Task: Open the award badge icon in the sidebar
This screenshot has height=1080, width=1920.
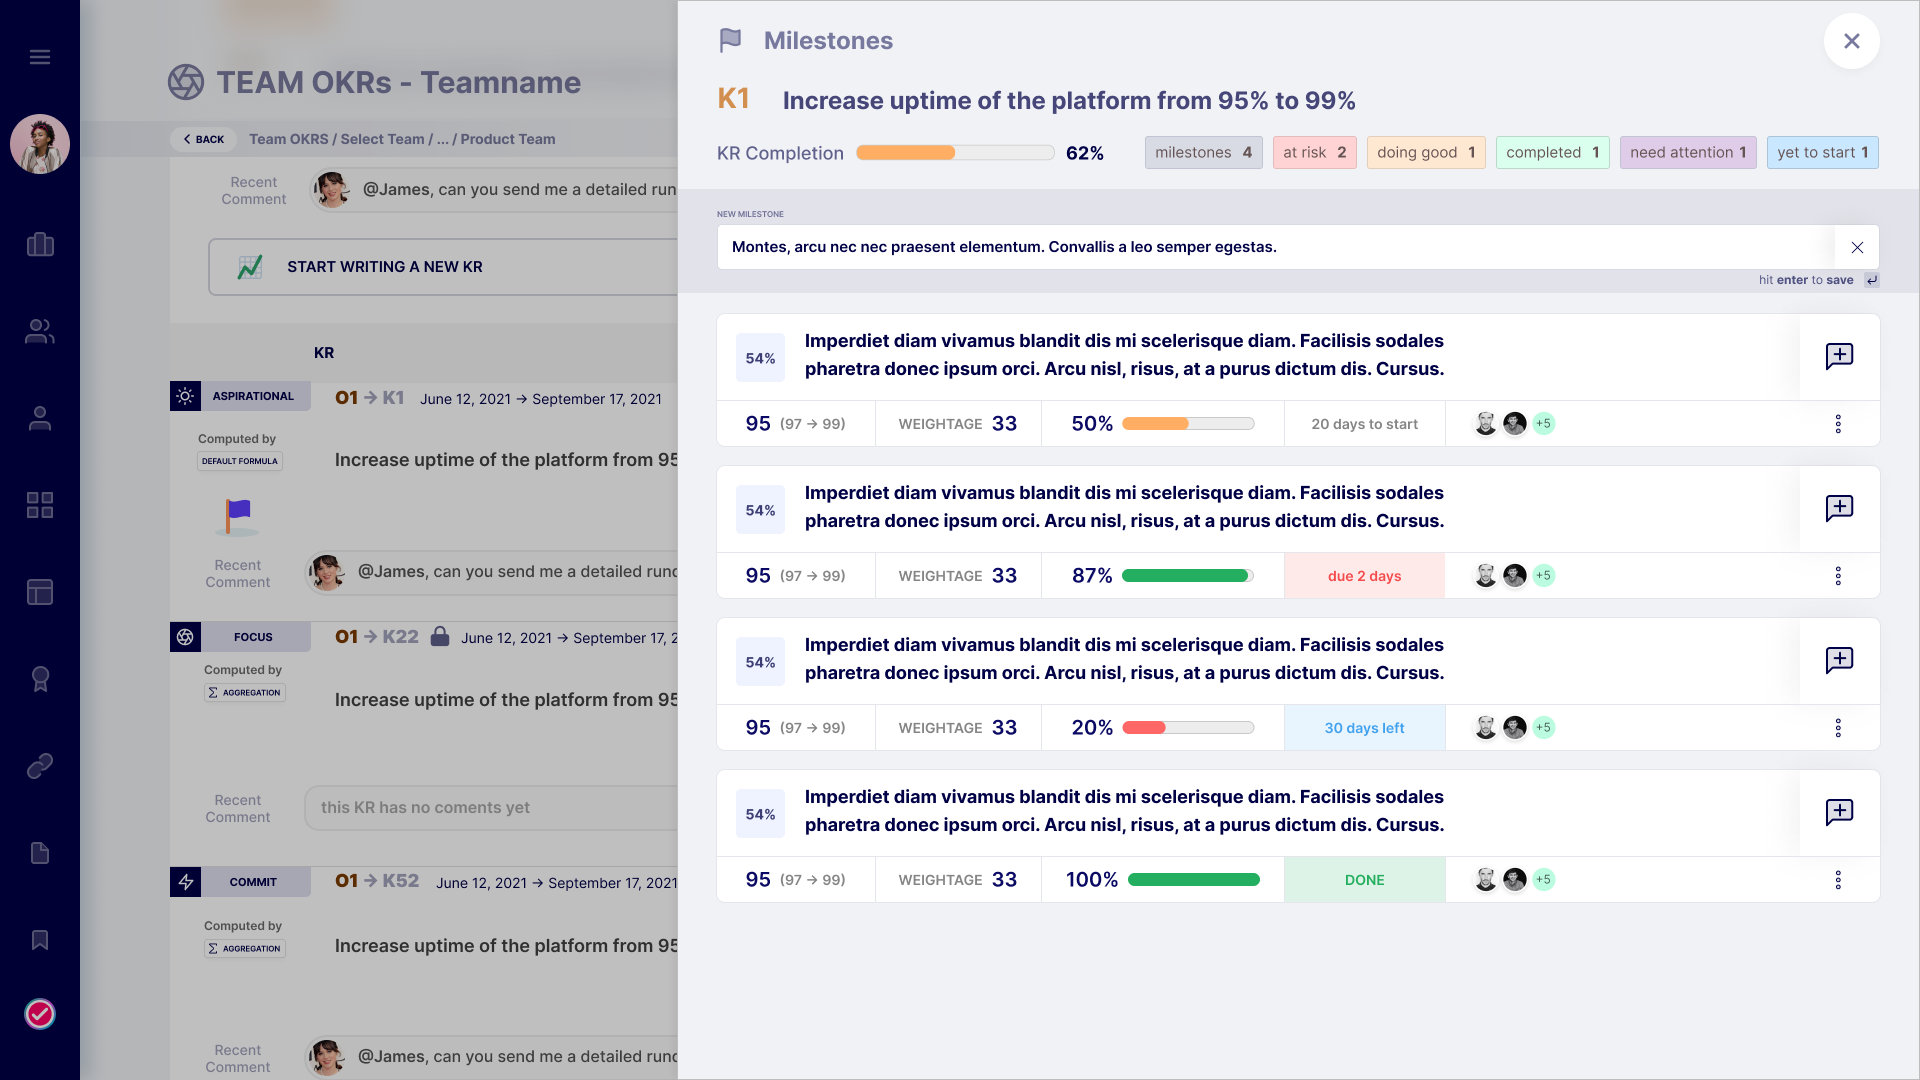Action: pyautogui.click(x=40, y=679)
